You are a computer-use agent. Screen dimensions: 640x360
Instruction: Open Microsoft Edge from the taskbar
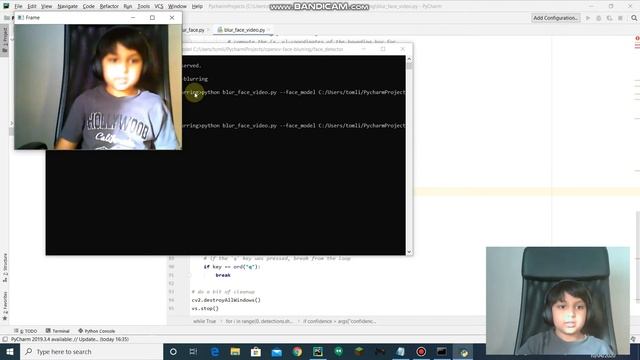tap(215, 351)
